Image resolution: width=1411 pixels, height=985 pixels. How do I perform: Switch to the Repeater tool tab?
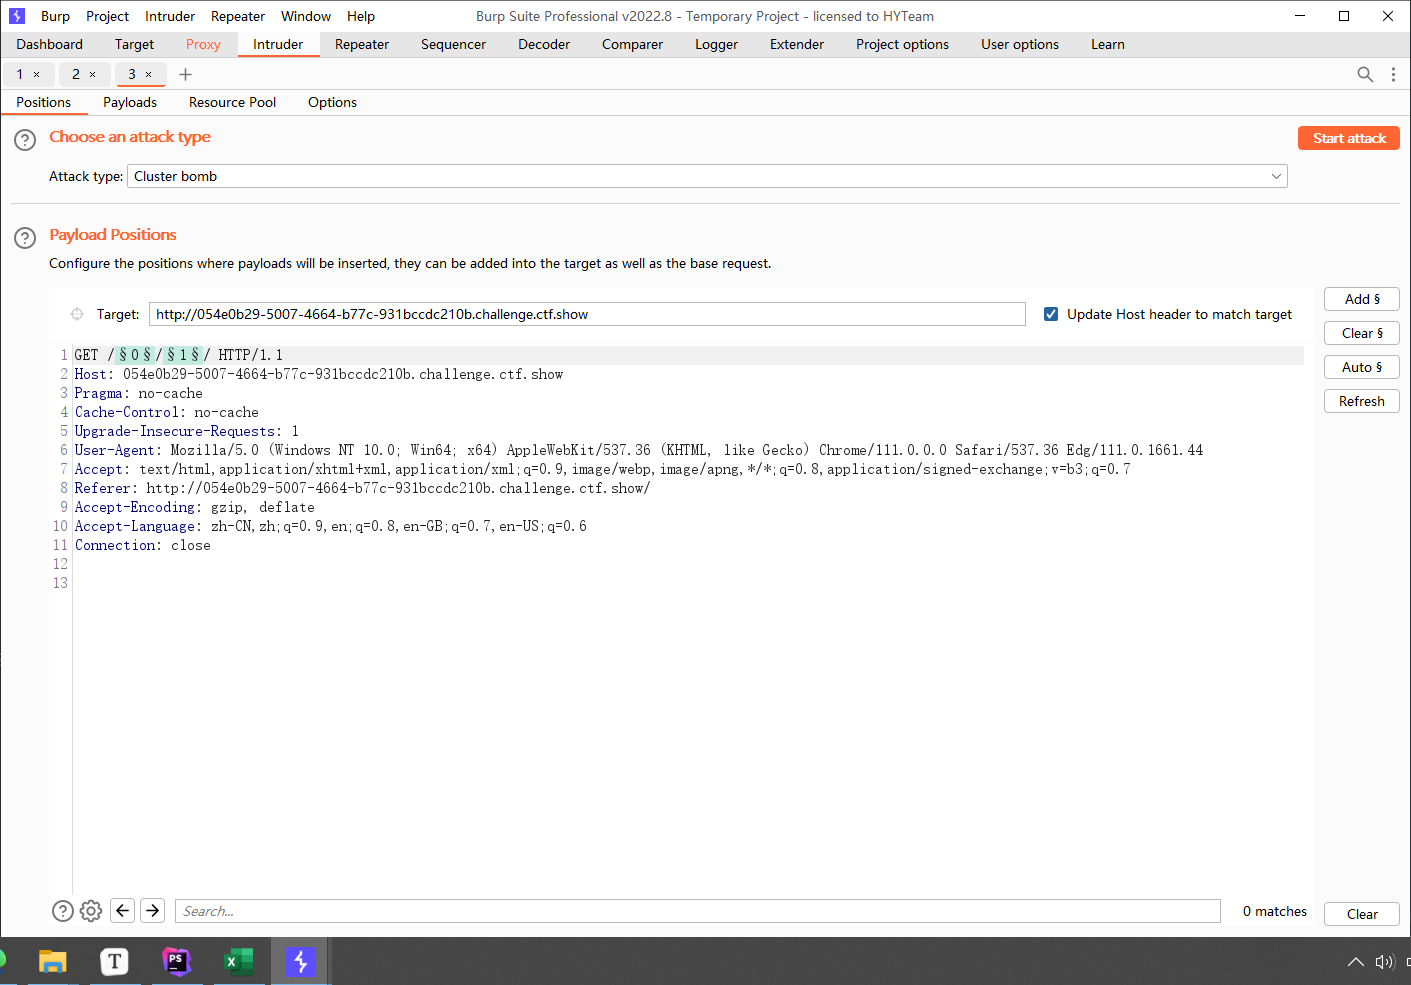362,44
